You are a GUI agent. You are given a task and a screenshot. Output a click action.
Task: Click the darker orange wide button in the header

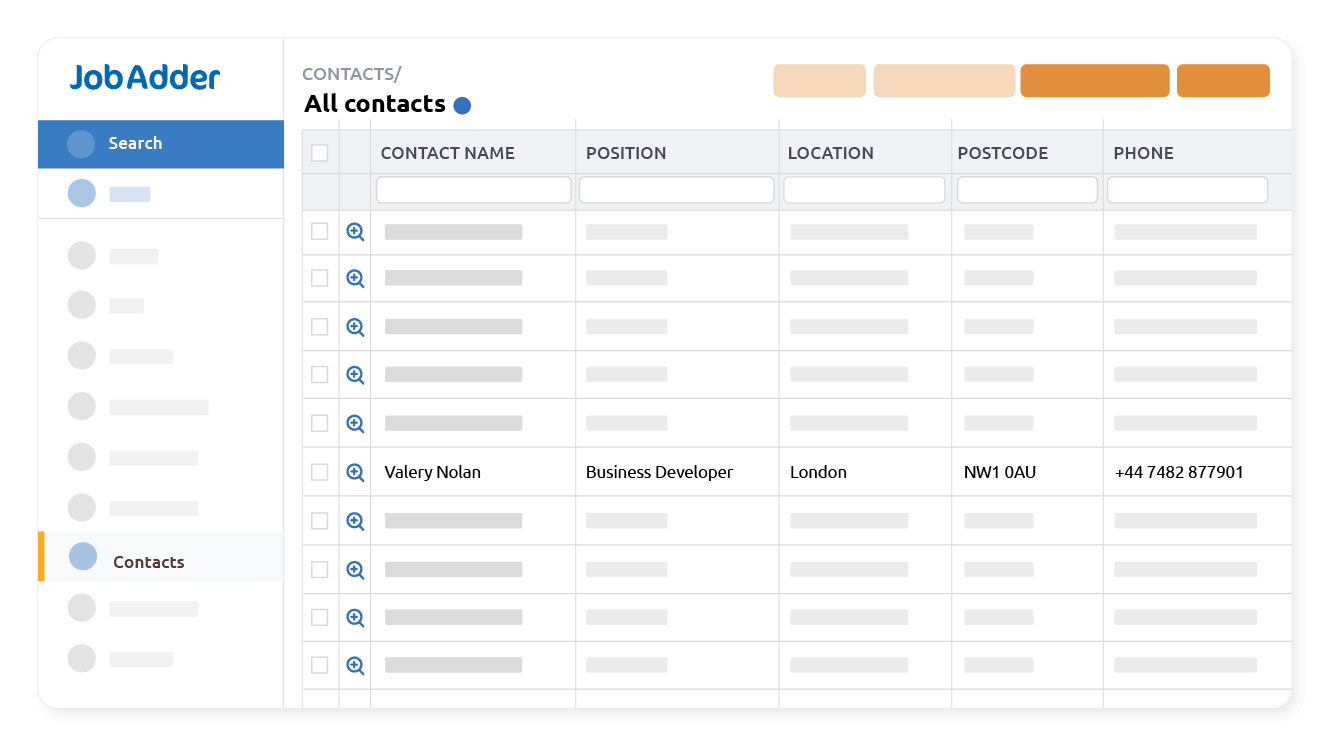click(1095, 80)
